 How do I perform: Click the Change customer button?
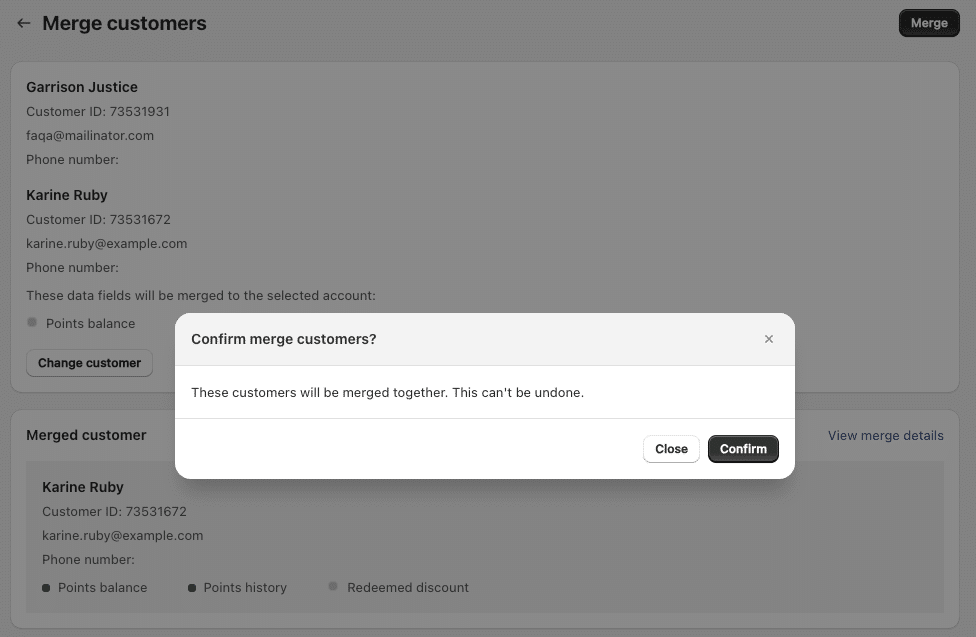(89, 363)
